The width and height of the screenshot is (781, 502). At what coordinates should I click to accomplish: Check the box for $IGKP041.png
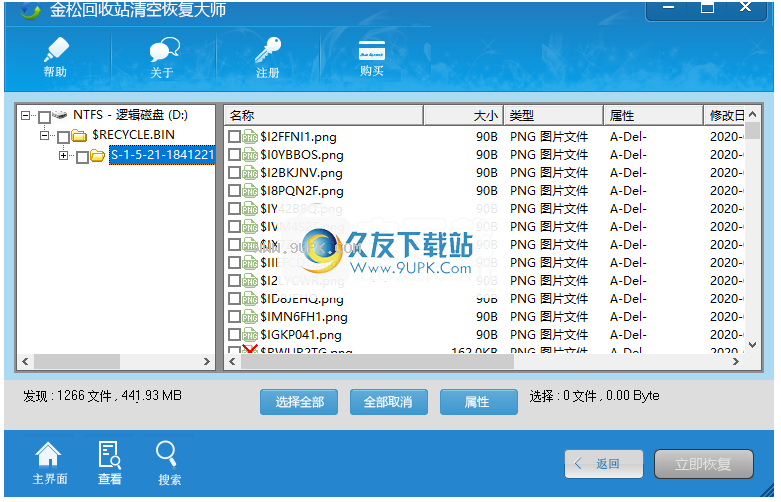tap(234, 335)
